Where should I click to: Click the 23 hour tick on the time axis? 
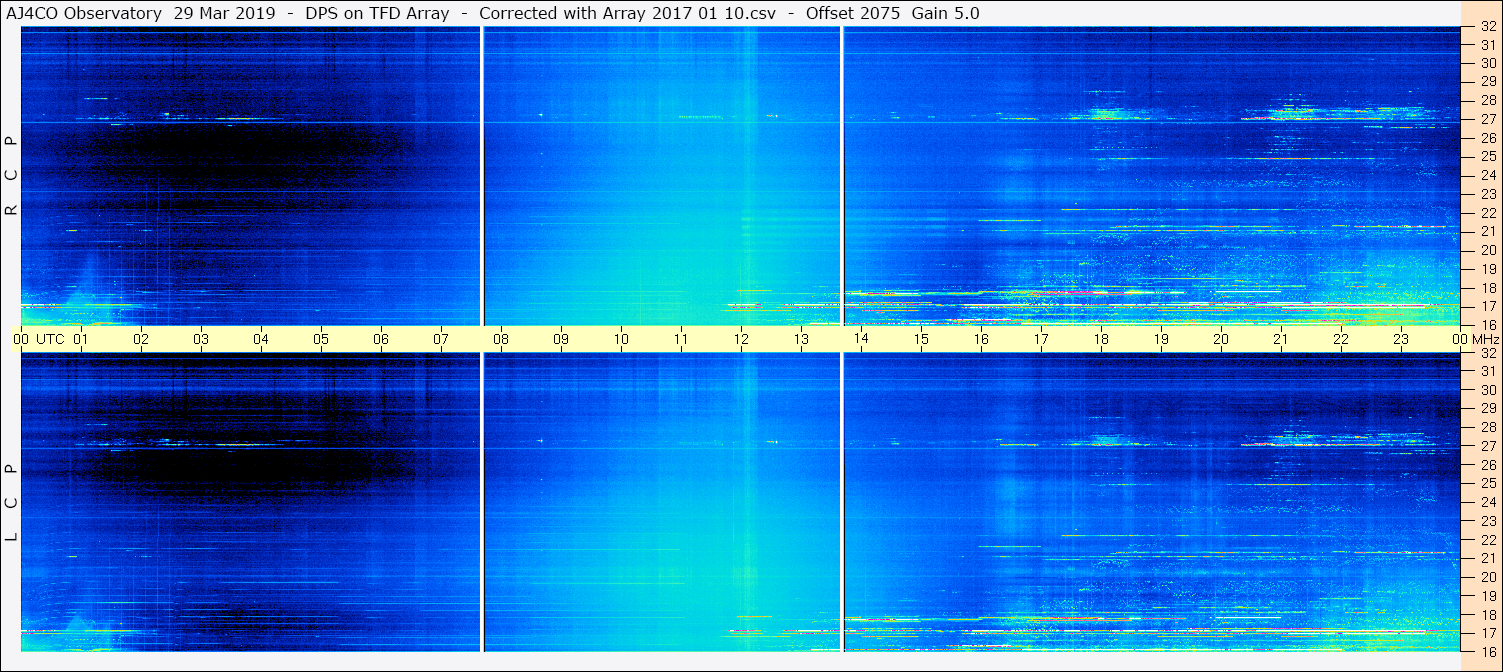tap(1401, 339)
